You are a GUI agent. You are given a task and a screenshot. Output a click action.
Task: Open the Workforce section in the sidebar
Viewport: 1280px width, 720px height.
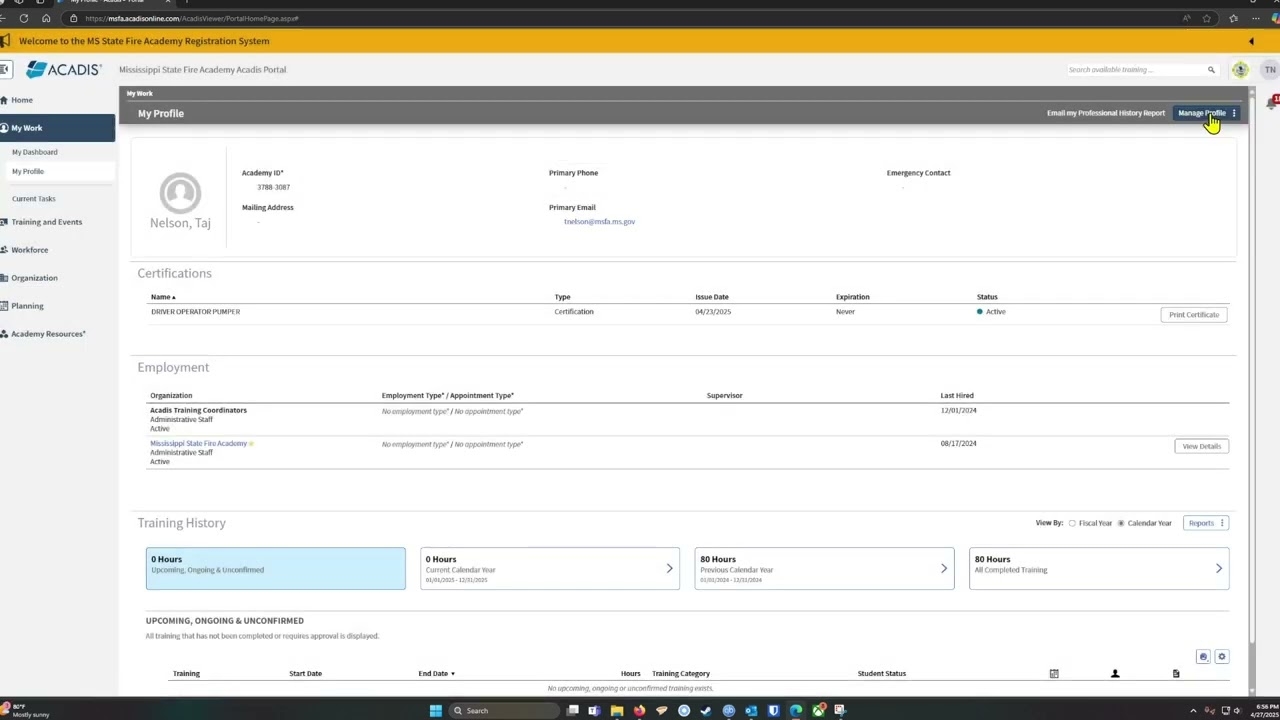29,249
